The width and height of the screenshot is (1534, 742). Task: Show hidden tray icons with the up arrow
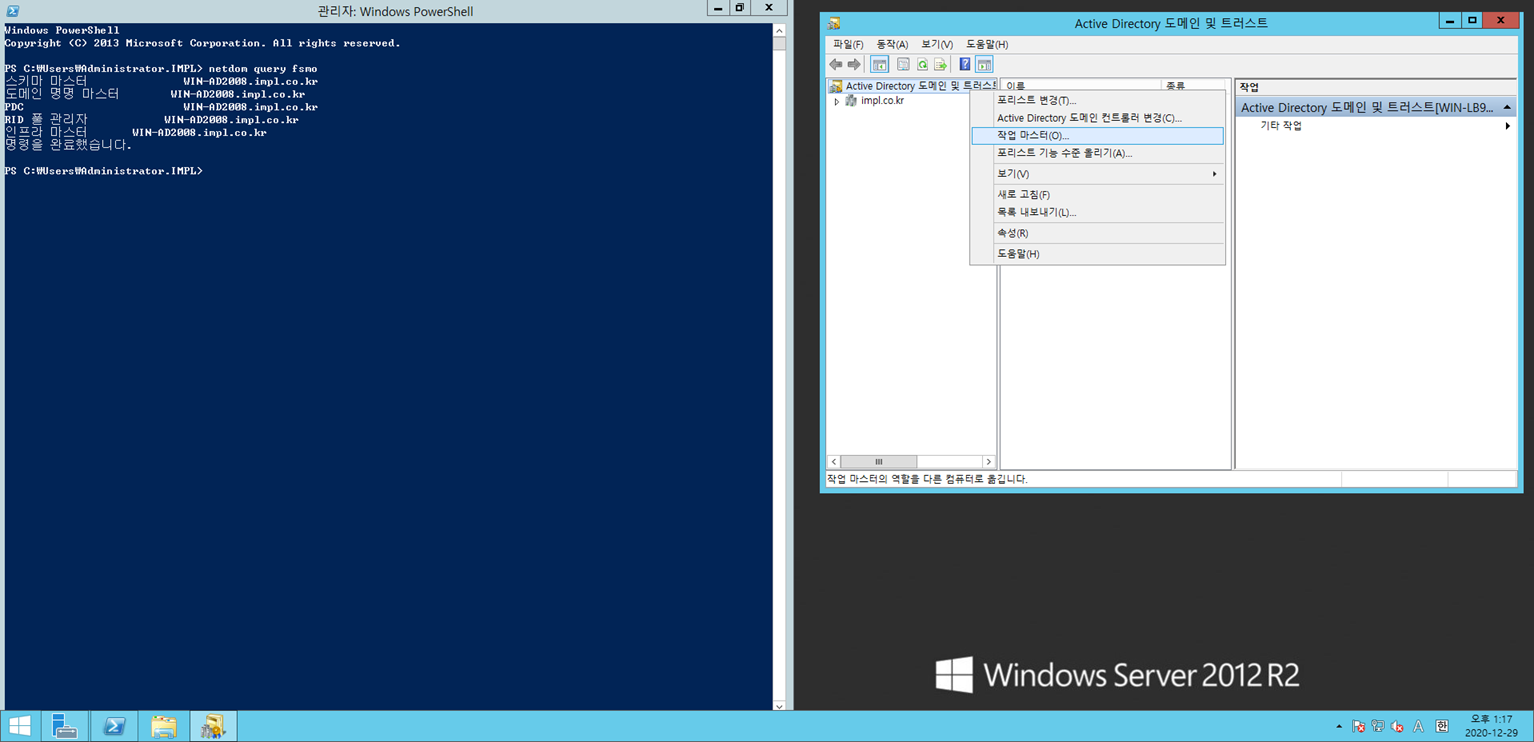(x=1339, y=727)
